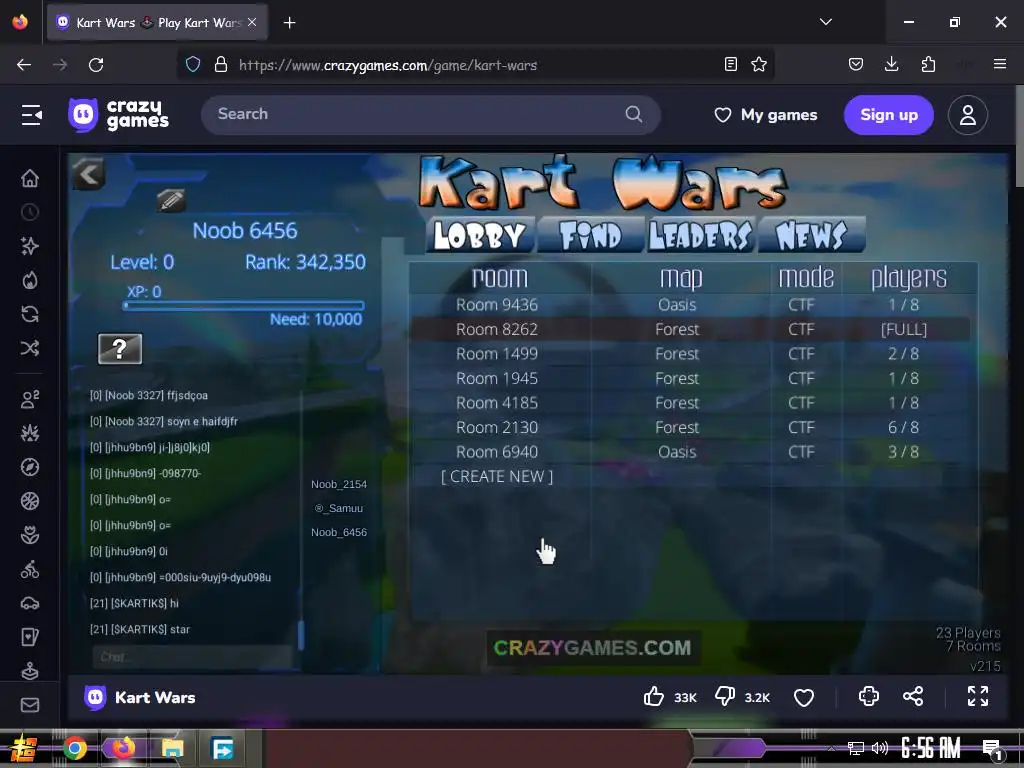Image resolution: width=1024 pixels, height=768 pixels.
Task: Add Kart Wars to favorites heart
Action: point(804,697)
